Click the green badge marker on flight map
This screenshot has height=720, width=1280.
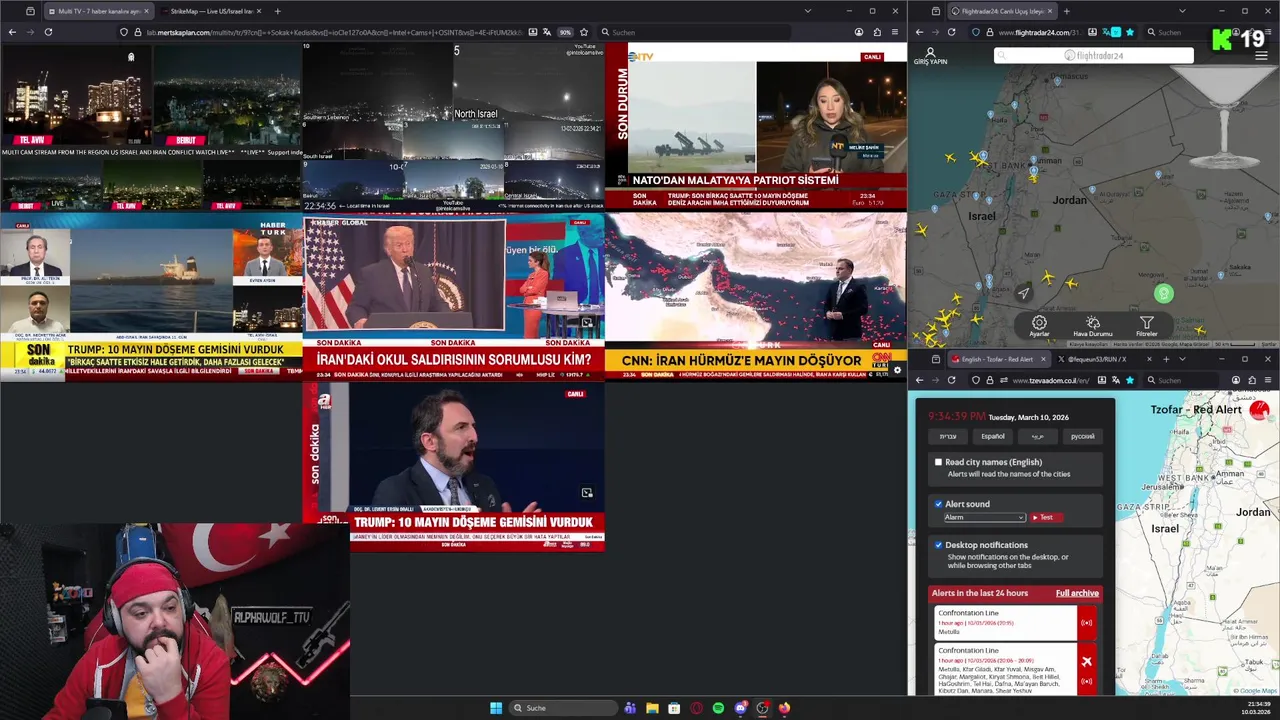click(x=1163, y=293)
